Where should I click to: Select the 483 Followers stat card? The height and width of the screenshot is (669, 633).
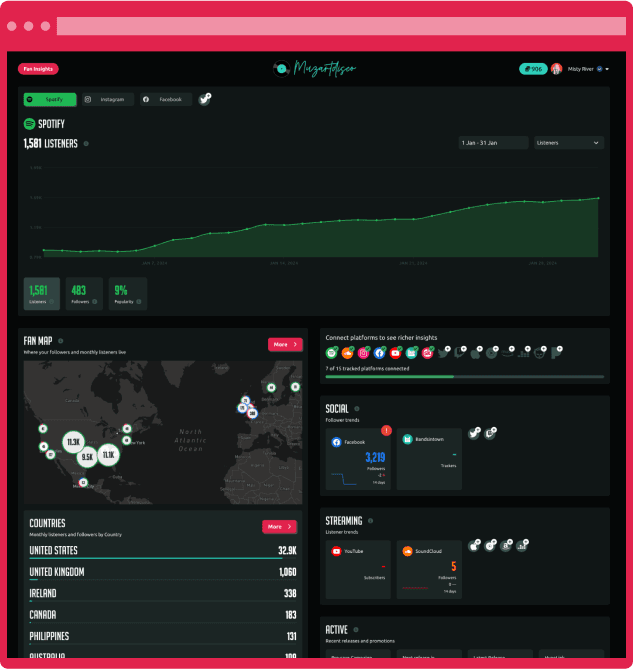coord(84,294)
